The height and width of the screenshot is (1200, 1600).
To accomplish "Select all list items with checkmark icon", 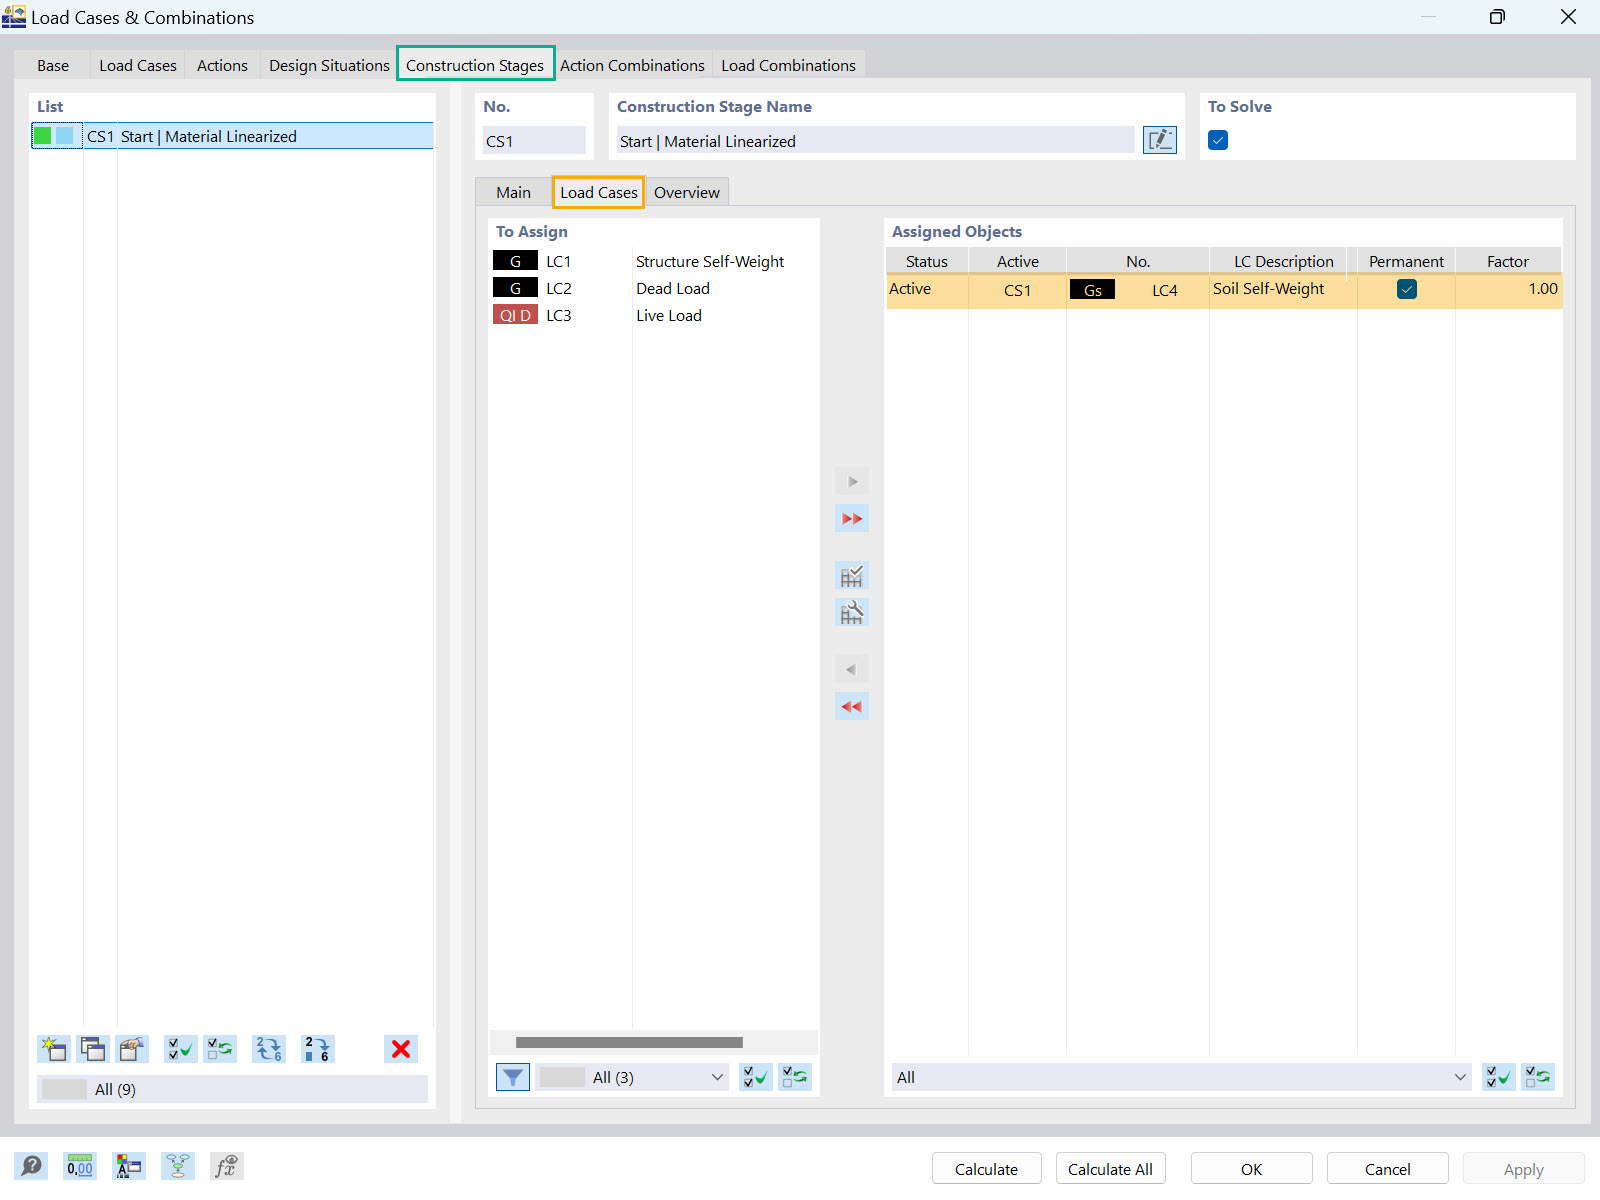I will tap(180, 1049).
